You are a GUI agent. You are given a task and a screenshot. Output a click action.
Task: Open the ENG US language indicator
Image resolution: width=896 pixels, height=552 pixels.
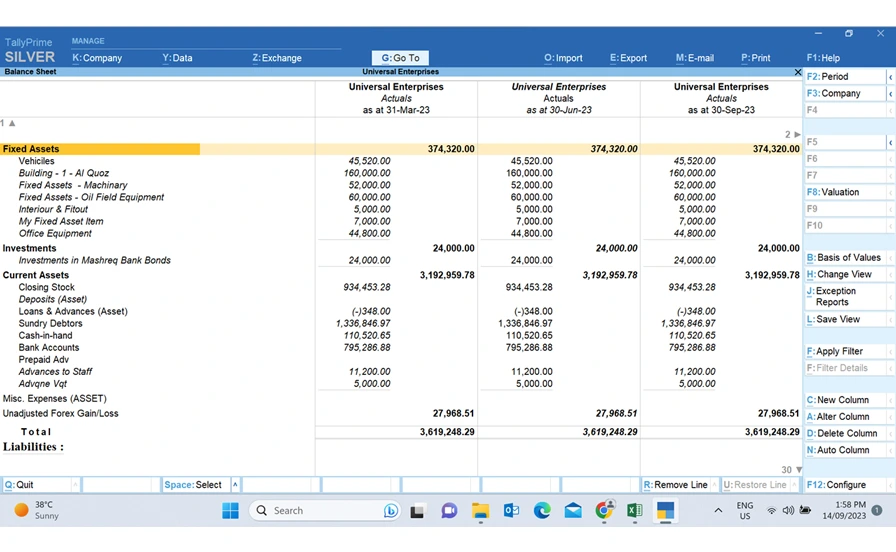pyautogui.click(x=745, y=510)
